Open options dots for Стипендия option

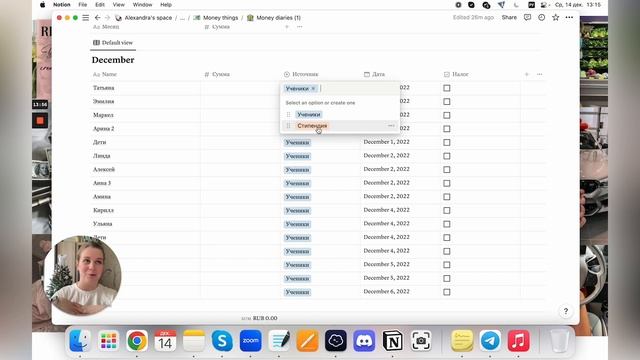tap(391, 126)
